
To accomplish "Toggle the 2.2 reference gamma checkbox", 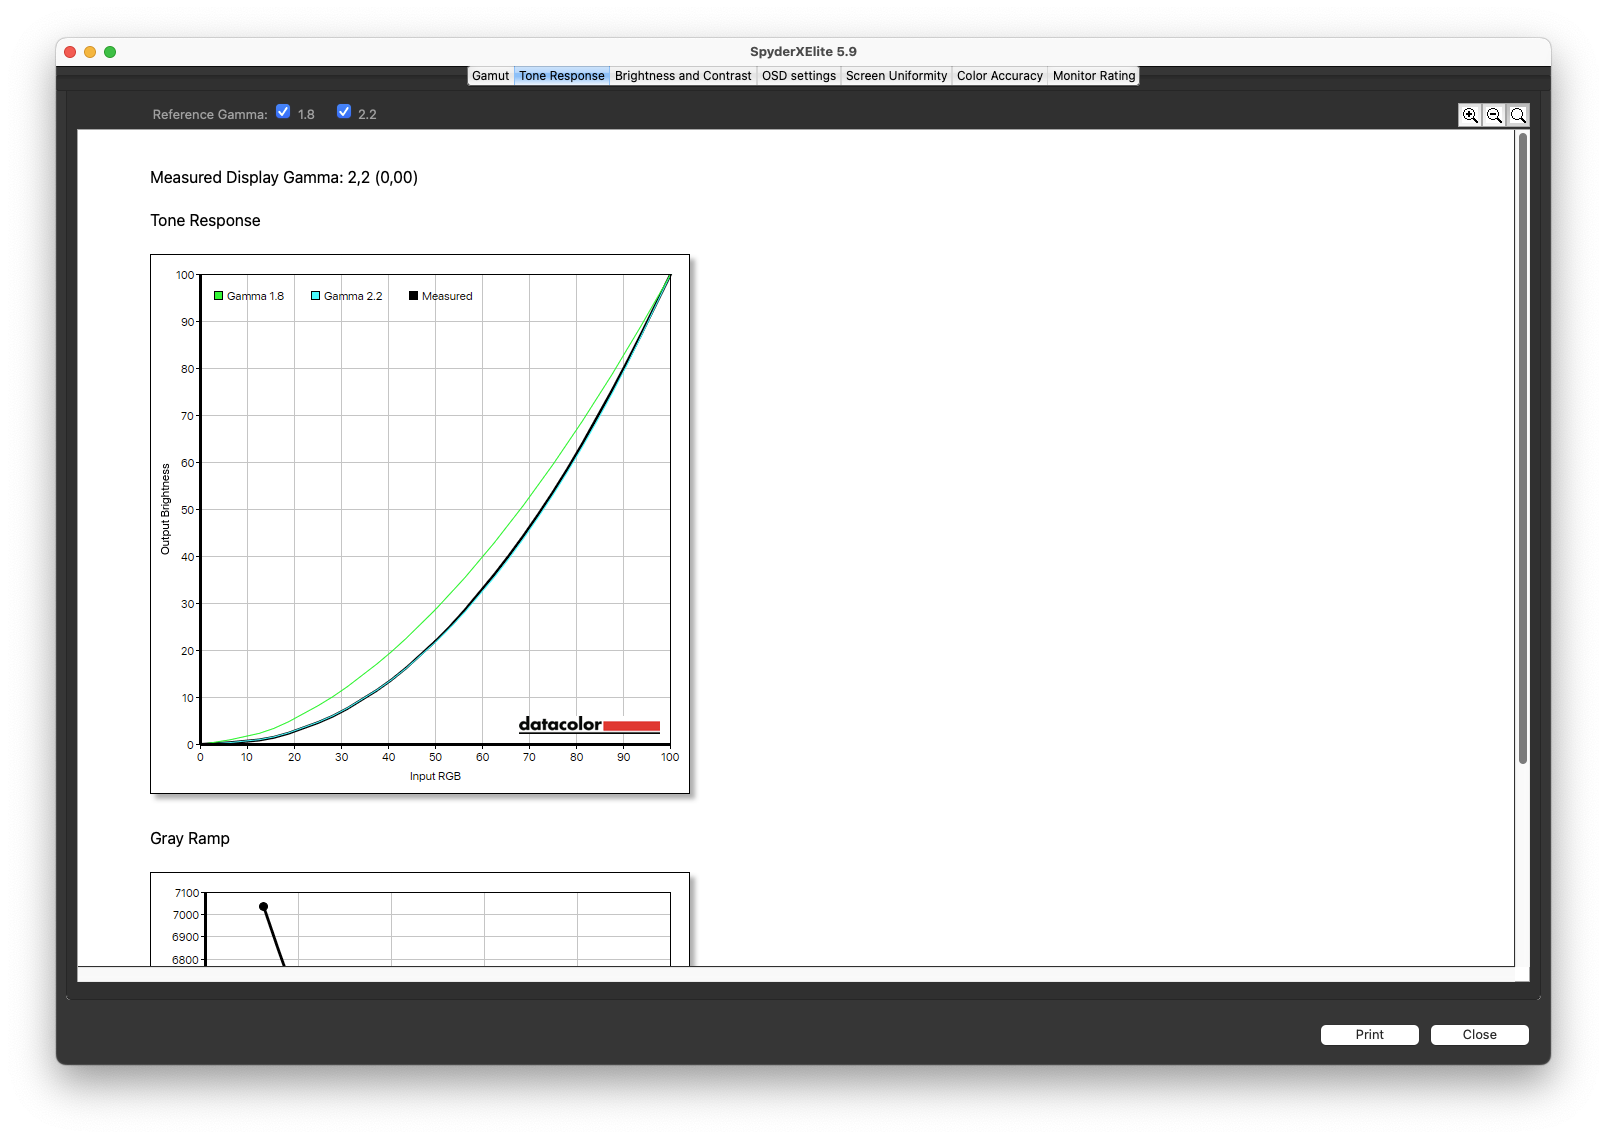I will point(344,112).
